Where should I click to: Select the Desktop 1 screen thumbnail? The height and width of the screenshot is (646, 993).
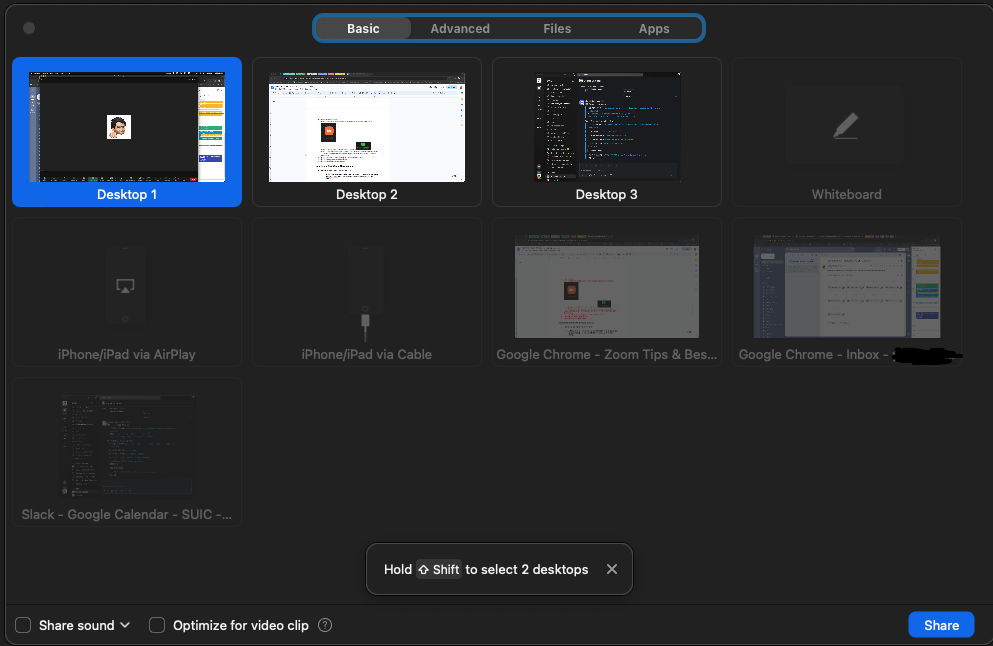click(x=127, y=127)
